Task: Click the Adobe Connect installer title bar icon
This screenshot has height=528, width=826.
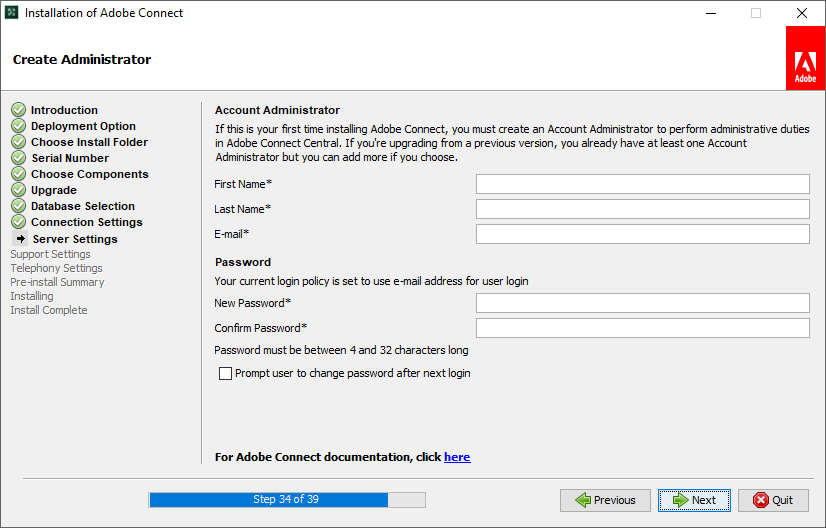Action: coord(12,12)
